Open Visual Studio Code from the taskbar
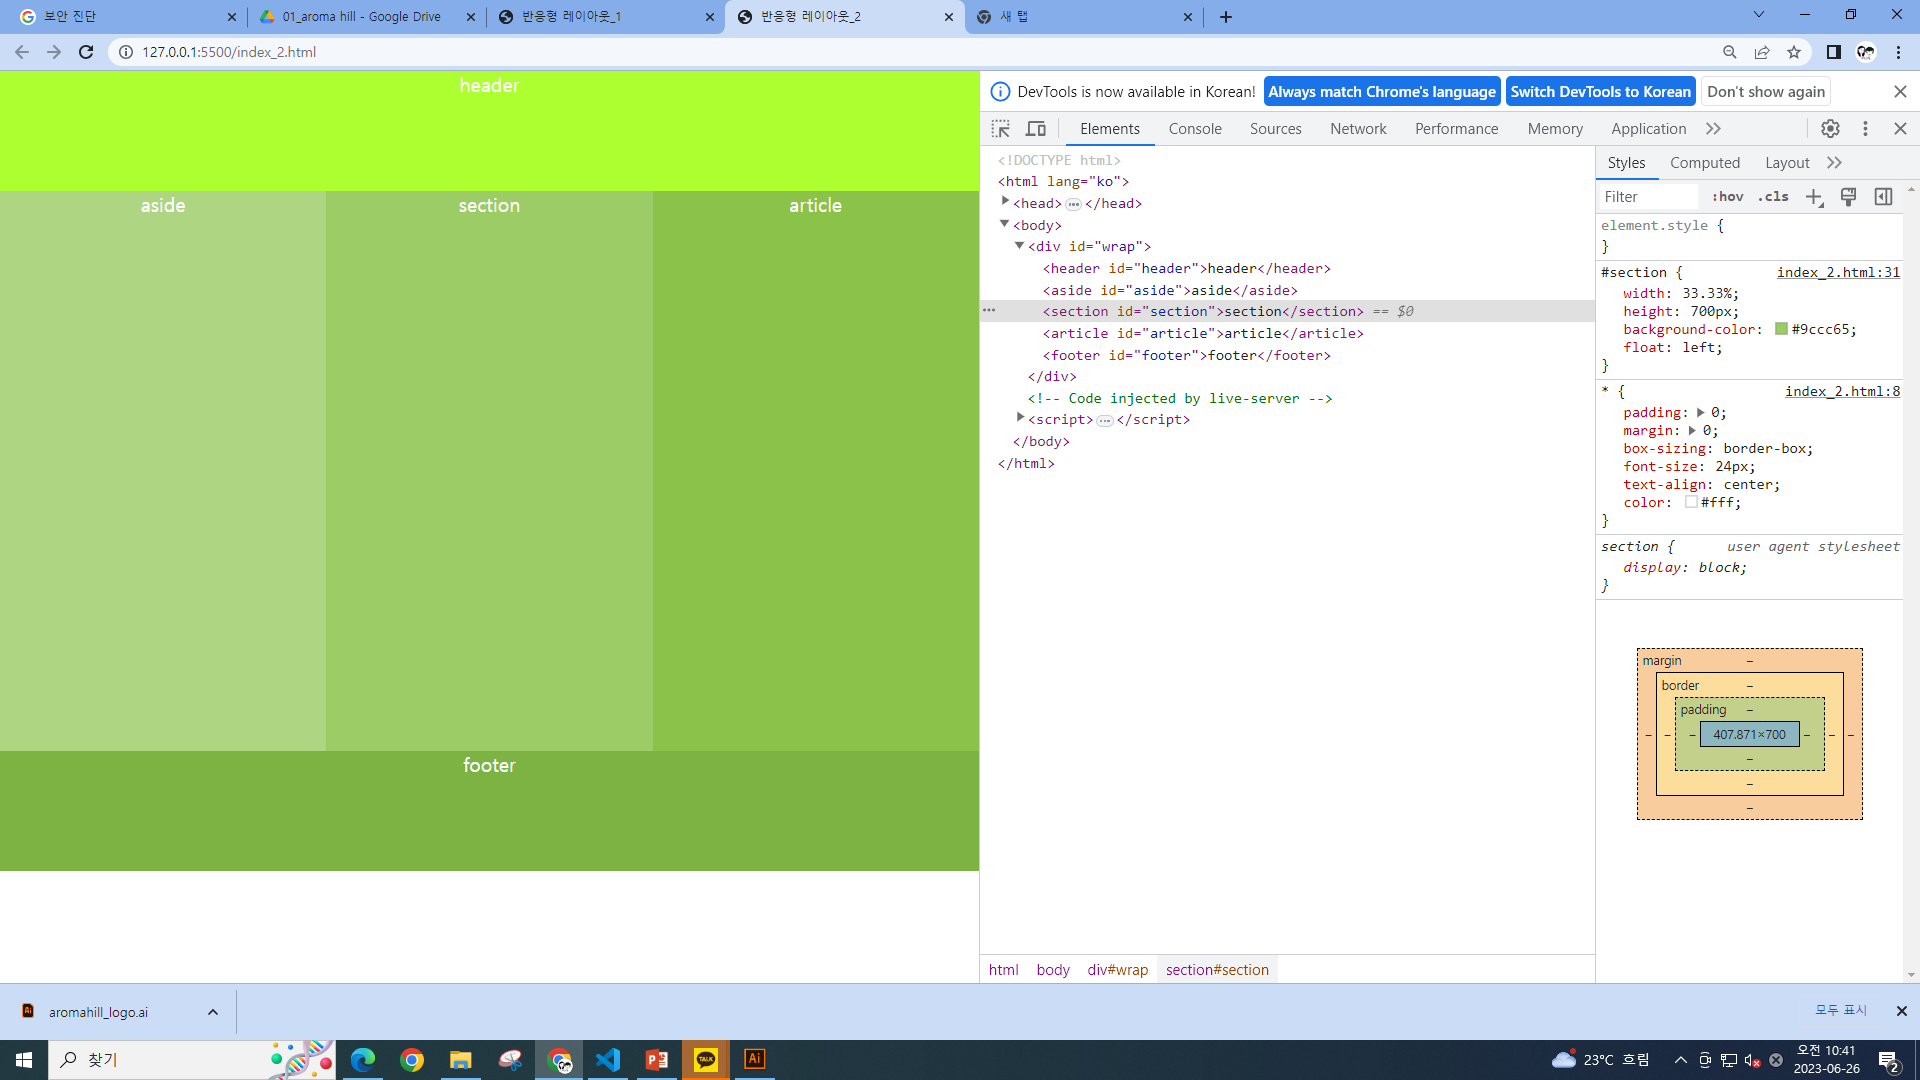Viewport: 1920px width, 1080px height. (x=608, y=1059)
